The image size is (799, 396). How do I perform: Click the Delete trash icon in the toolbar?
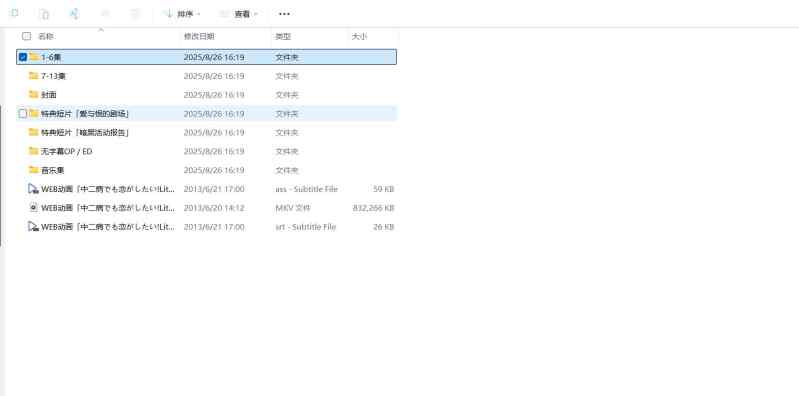click(135, 14)
